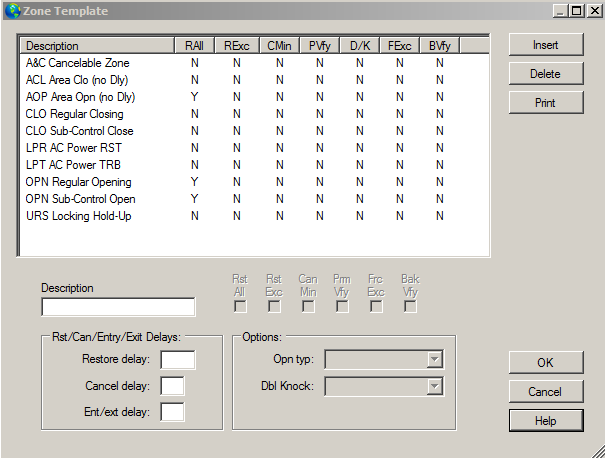The width and height of the screenshot is (605, 458).
Task: Click the Print button
Action: click(546, 103)
